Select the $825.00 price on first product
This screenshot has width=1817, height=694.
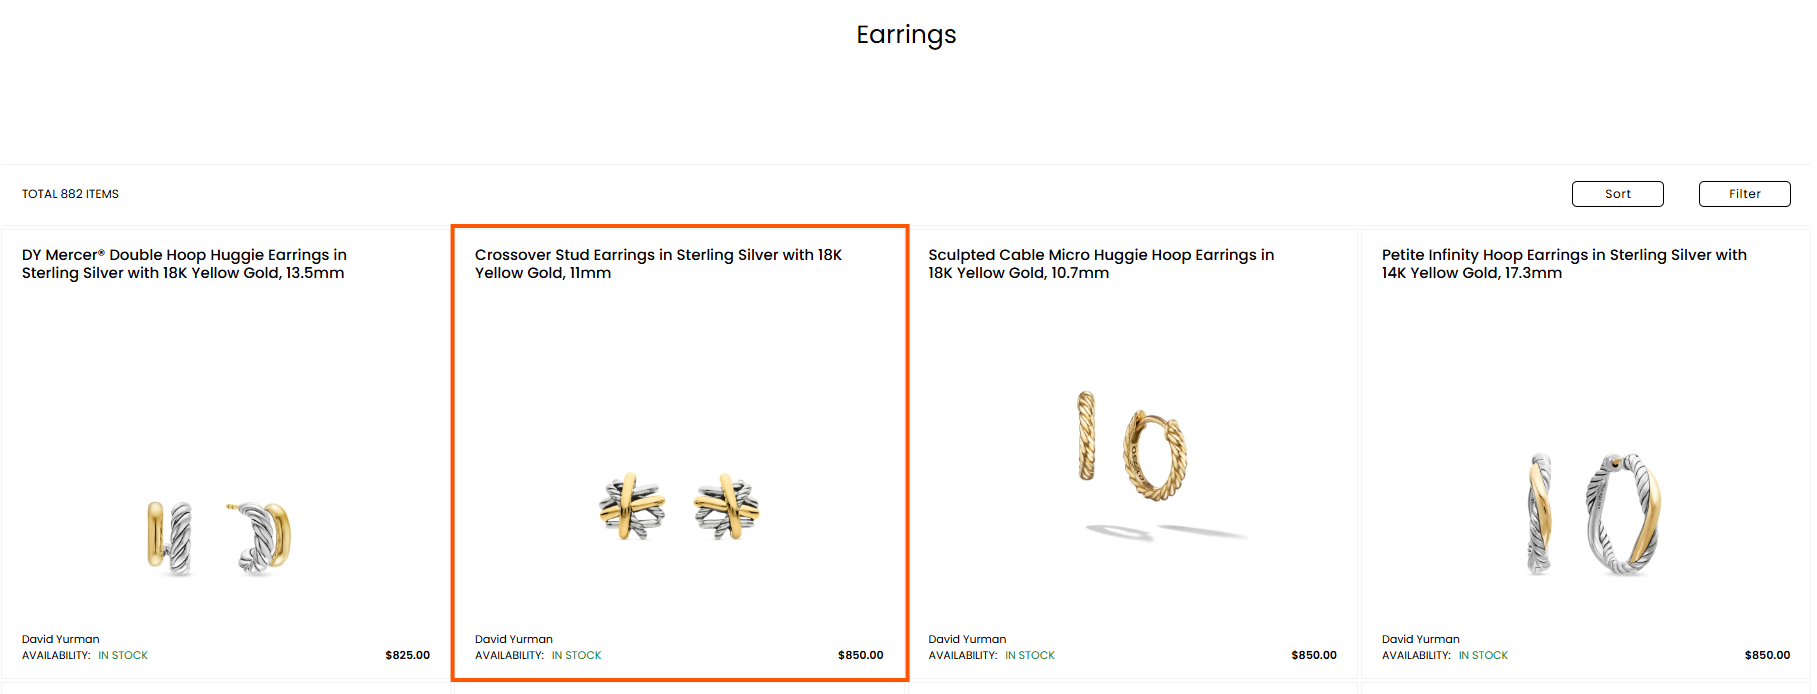(407, 656)
